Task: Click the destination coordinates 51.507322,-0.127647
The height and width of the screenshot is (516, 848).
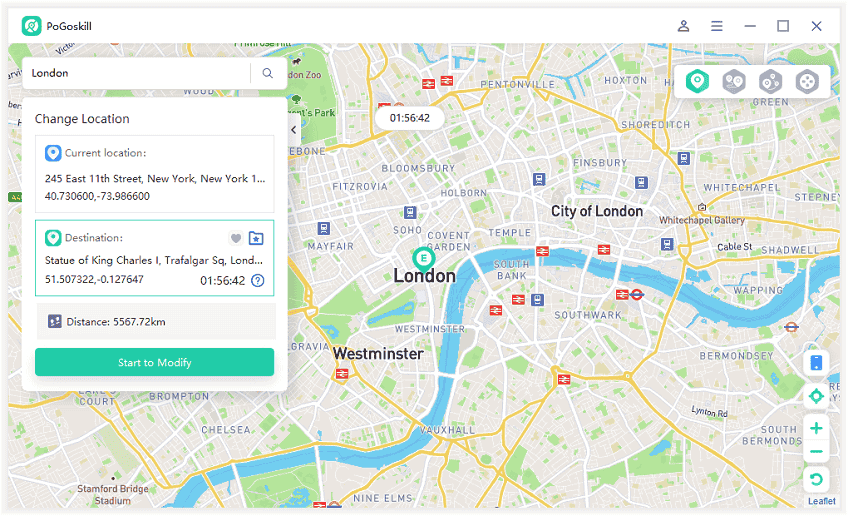Action: click(x=94, y=280)
